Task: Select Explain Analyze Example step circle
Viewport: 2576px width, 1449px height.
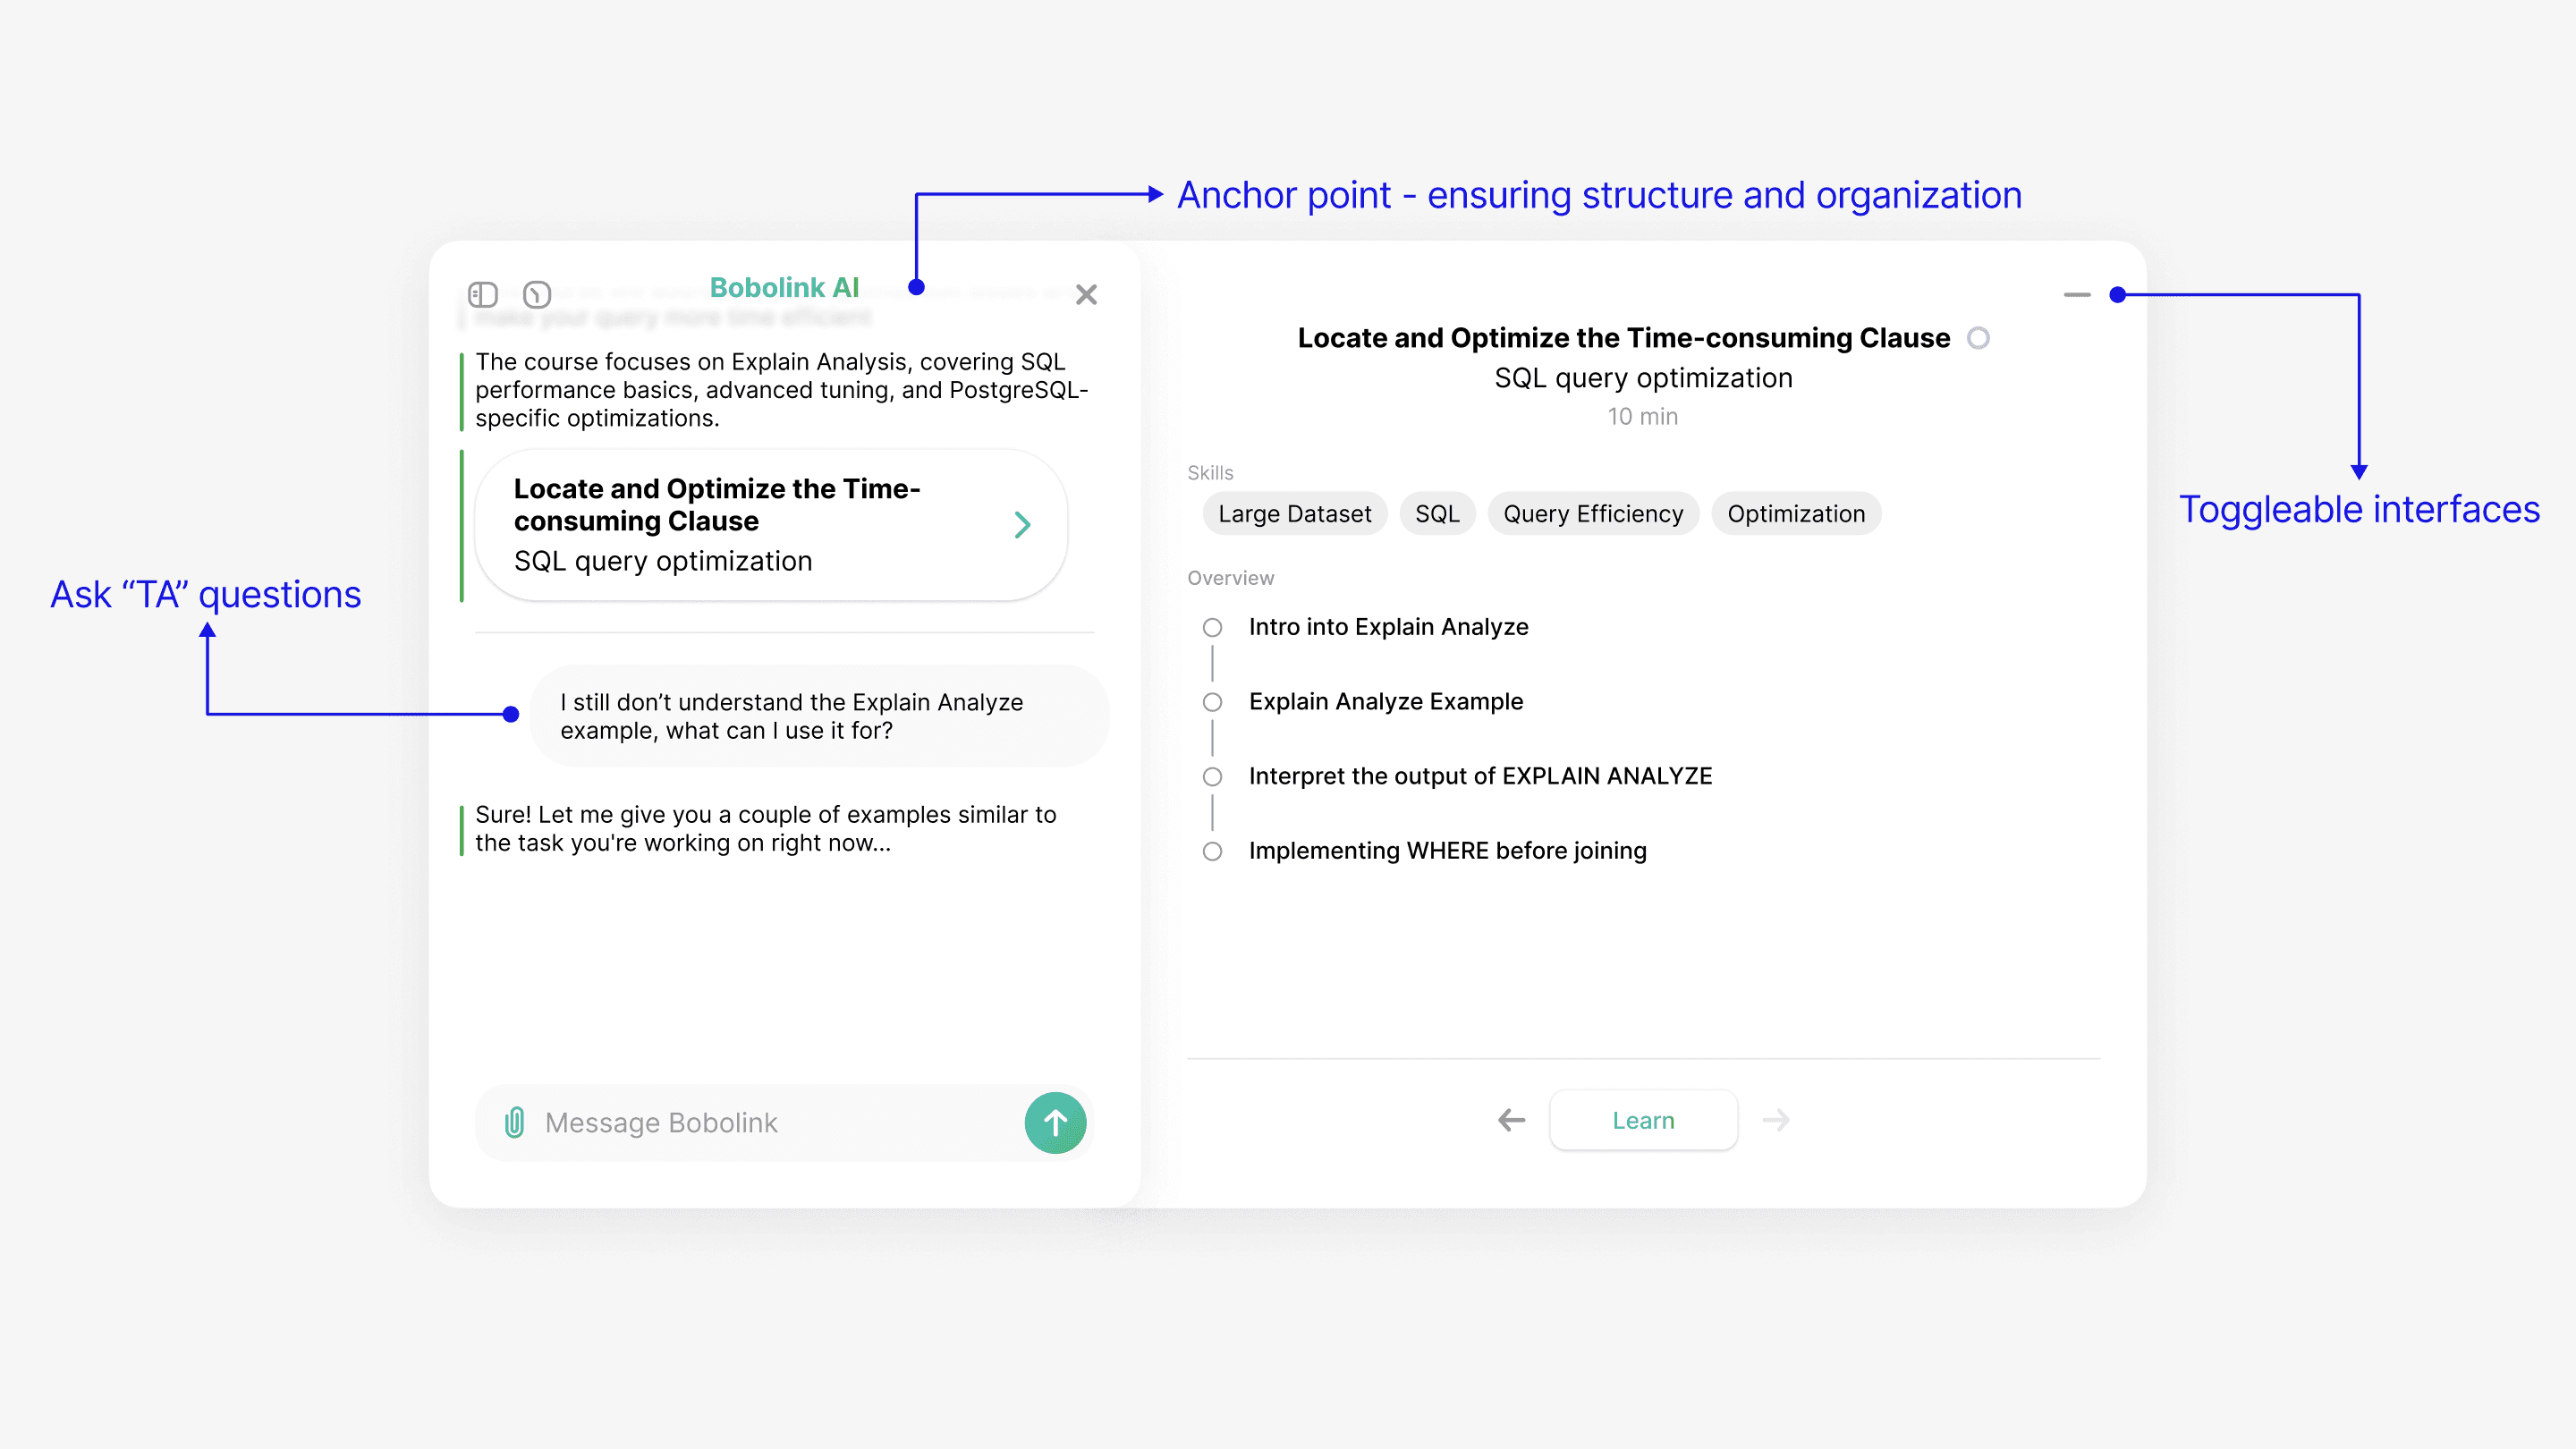Action: click(1212, 702)
